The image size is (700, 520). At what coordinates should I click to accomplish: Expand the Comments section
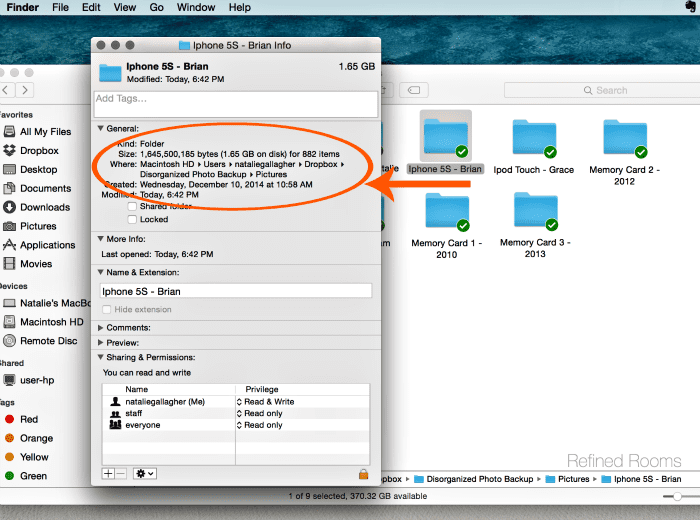point(100,328)
